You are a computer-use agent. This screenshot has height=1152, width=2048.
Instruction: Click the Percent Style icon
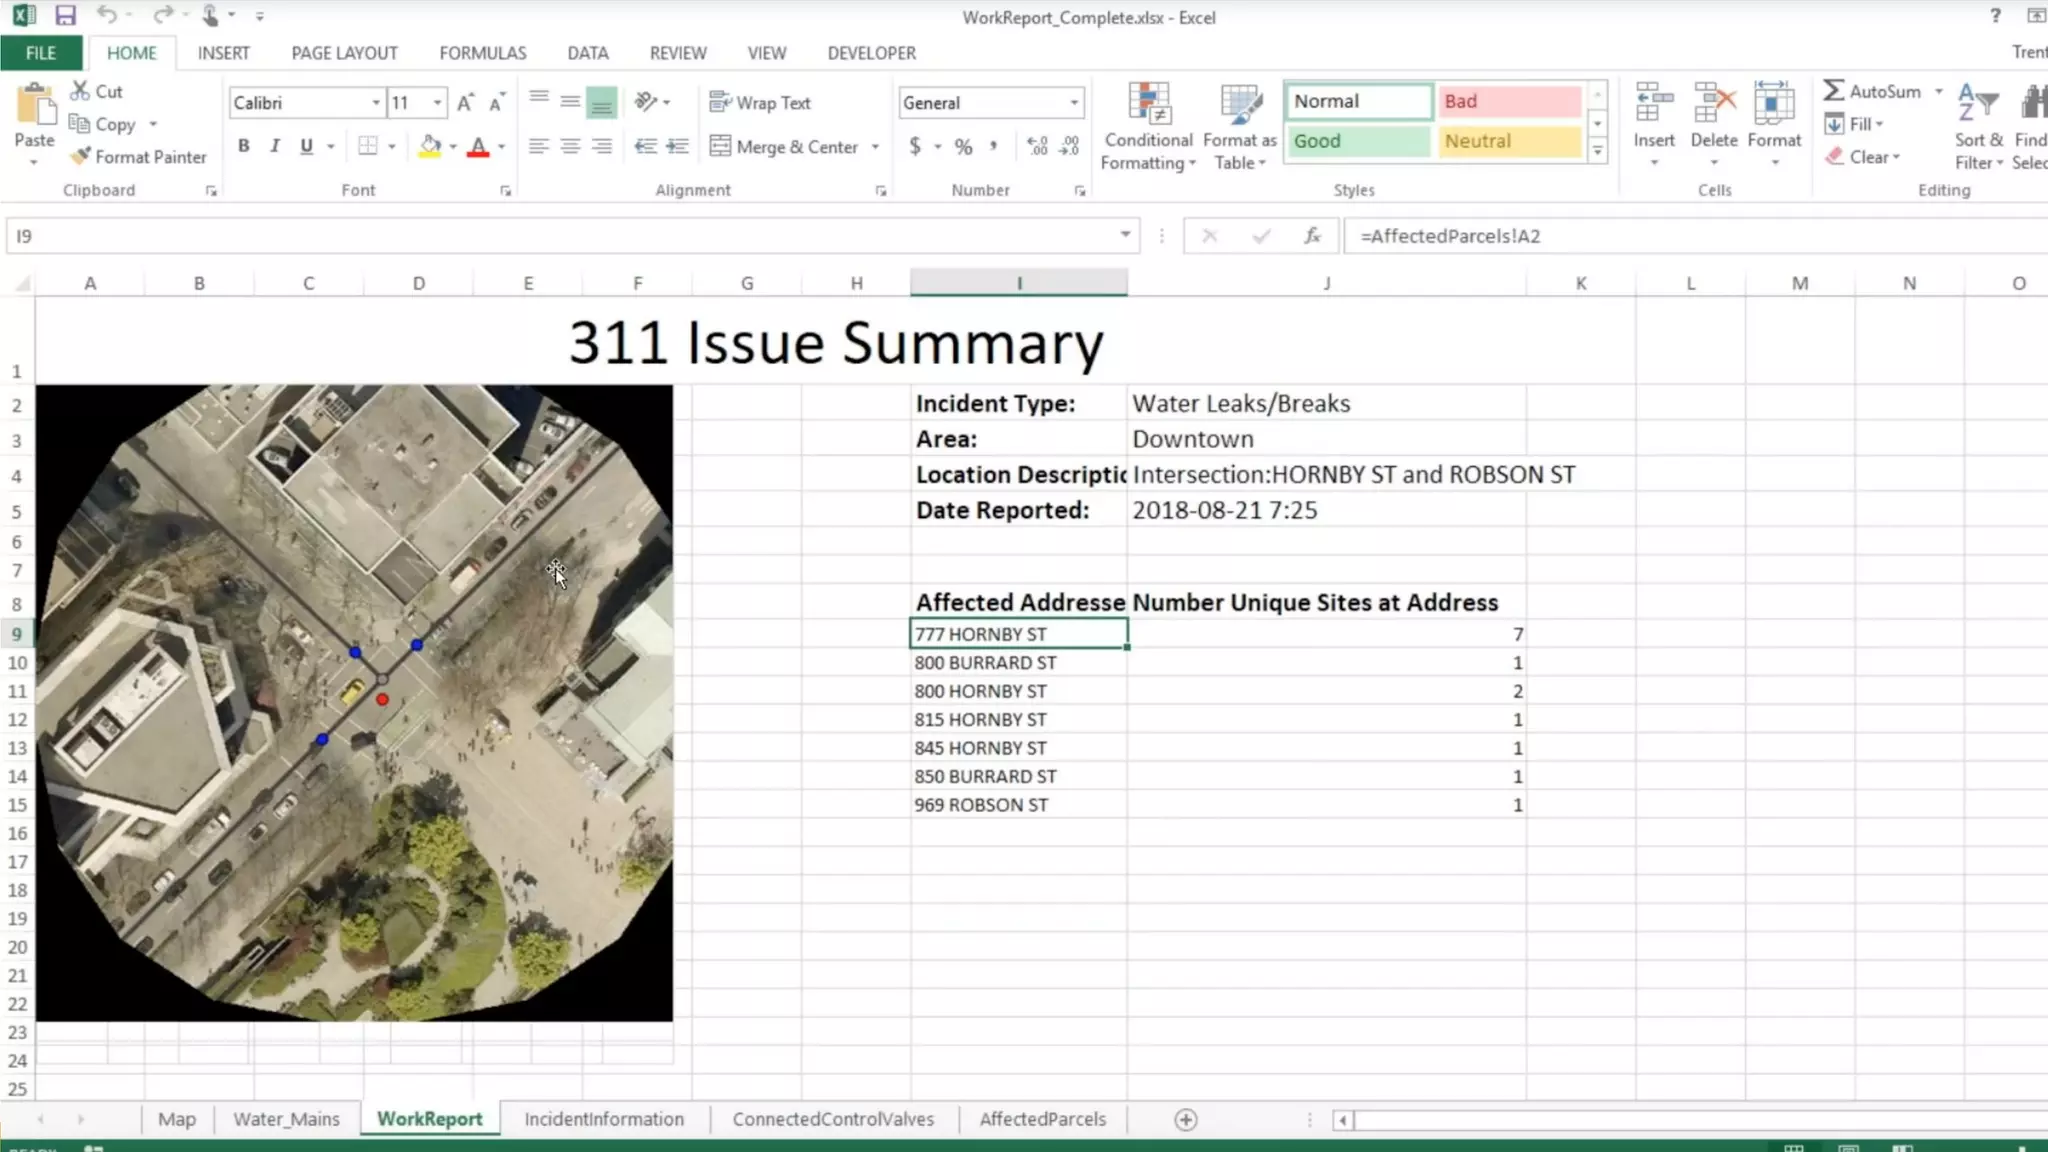click(x=963, y=147)
